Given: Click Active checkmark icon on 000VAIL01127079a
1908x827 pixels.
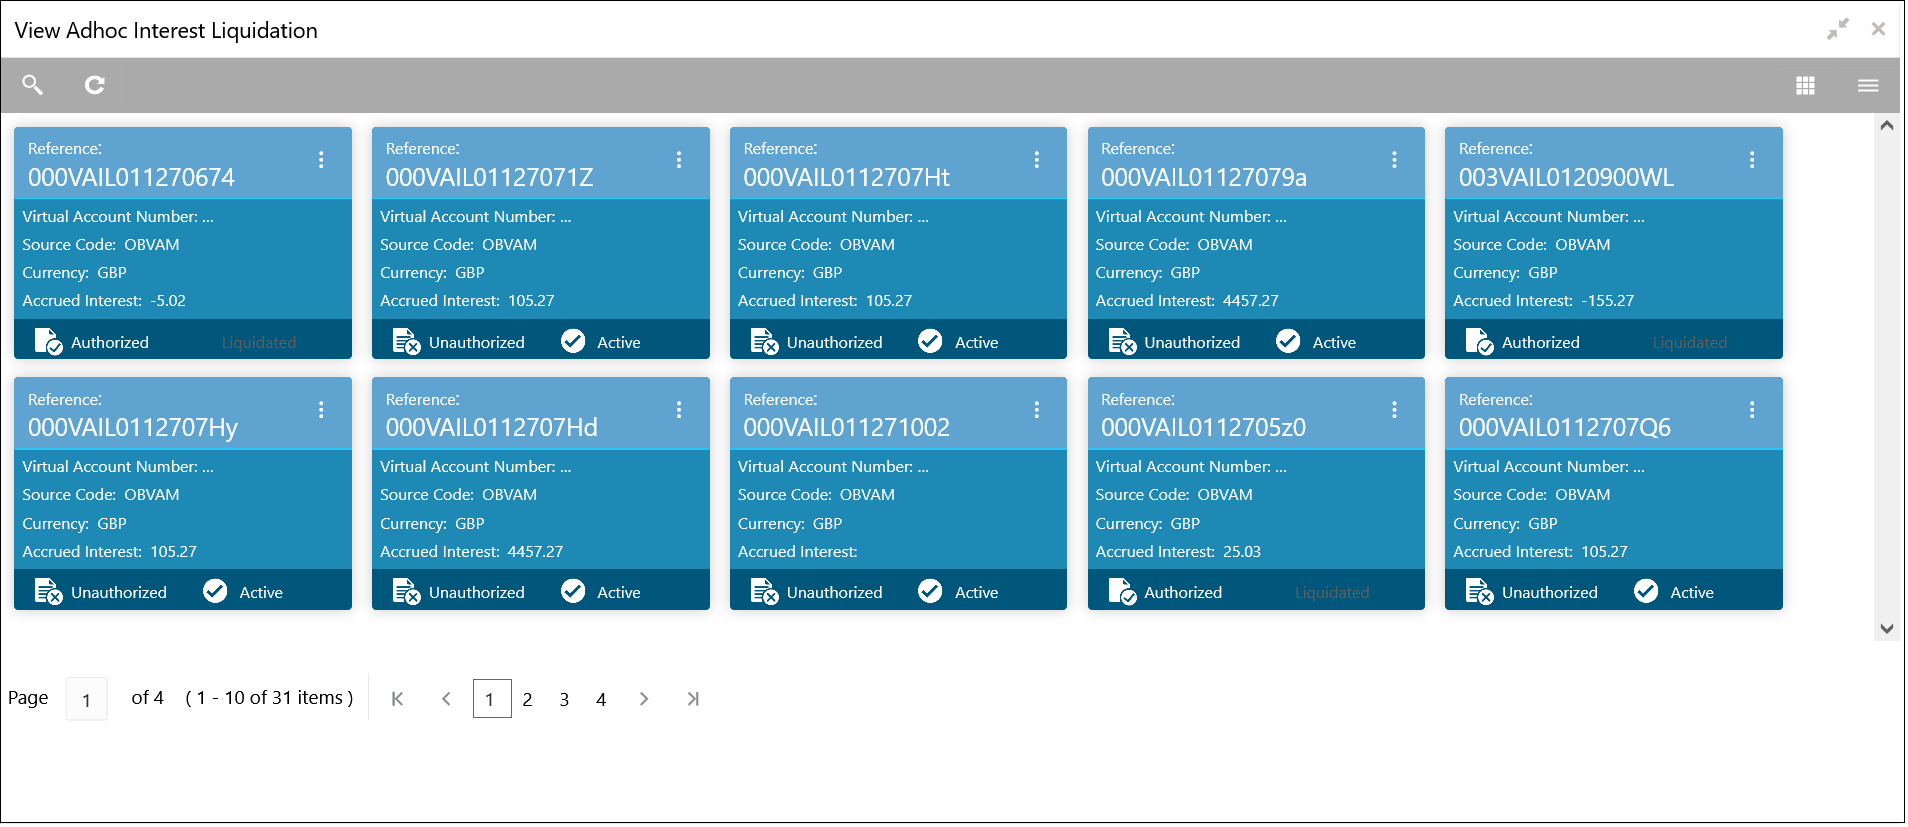Looking at the screenshot, I should [x=1289, y=342].
